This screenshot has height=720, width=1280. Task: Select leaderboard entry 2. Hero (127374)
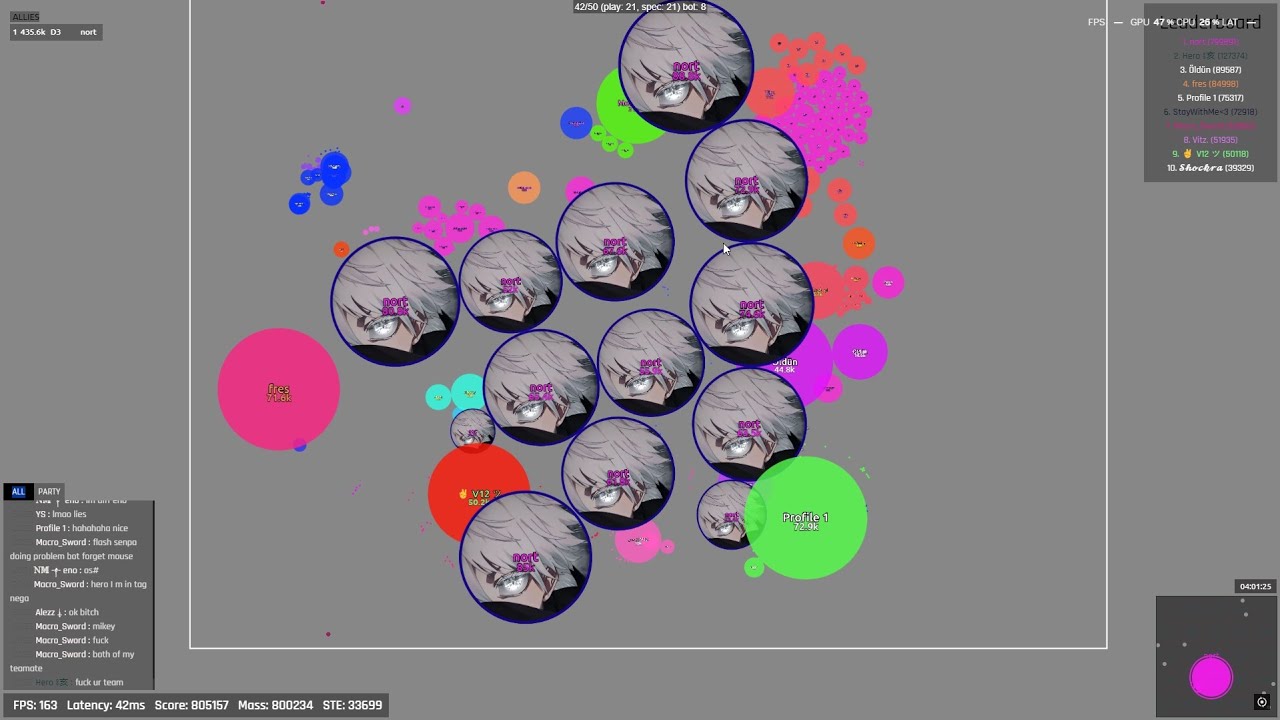[1210, 56]
